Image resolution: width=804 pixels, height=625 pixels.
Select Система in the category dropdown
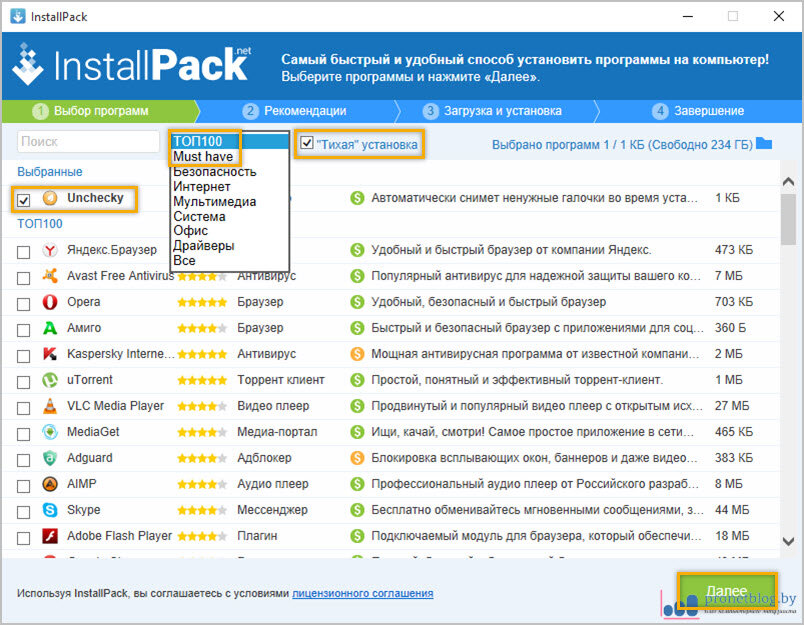[x=230, y=216]
